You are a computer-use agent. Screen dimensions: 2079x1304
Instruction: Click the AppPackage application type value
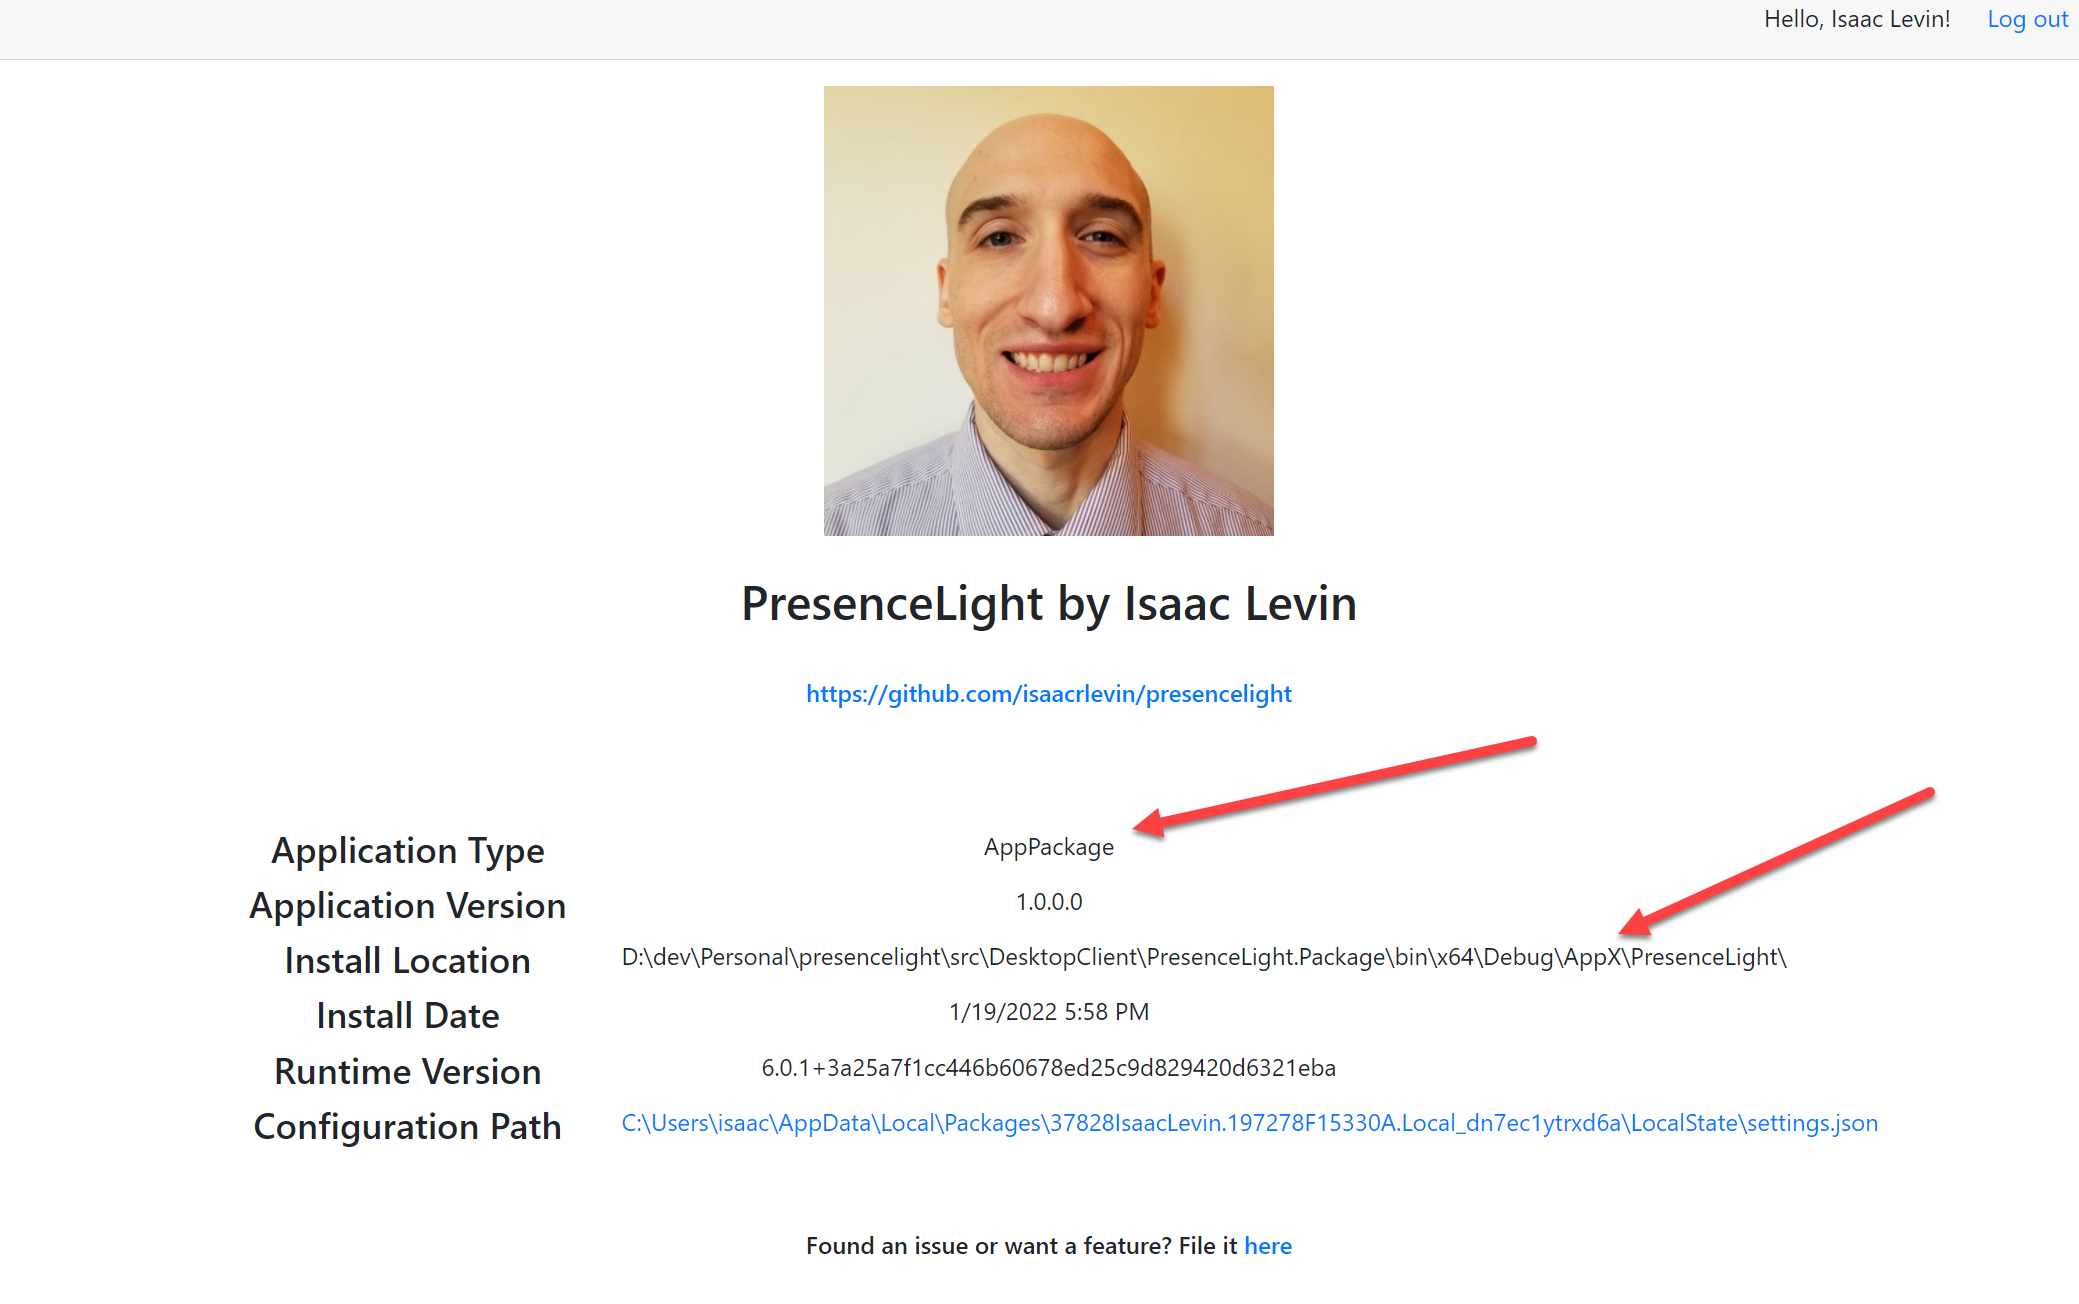(1048, 847)
